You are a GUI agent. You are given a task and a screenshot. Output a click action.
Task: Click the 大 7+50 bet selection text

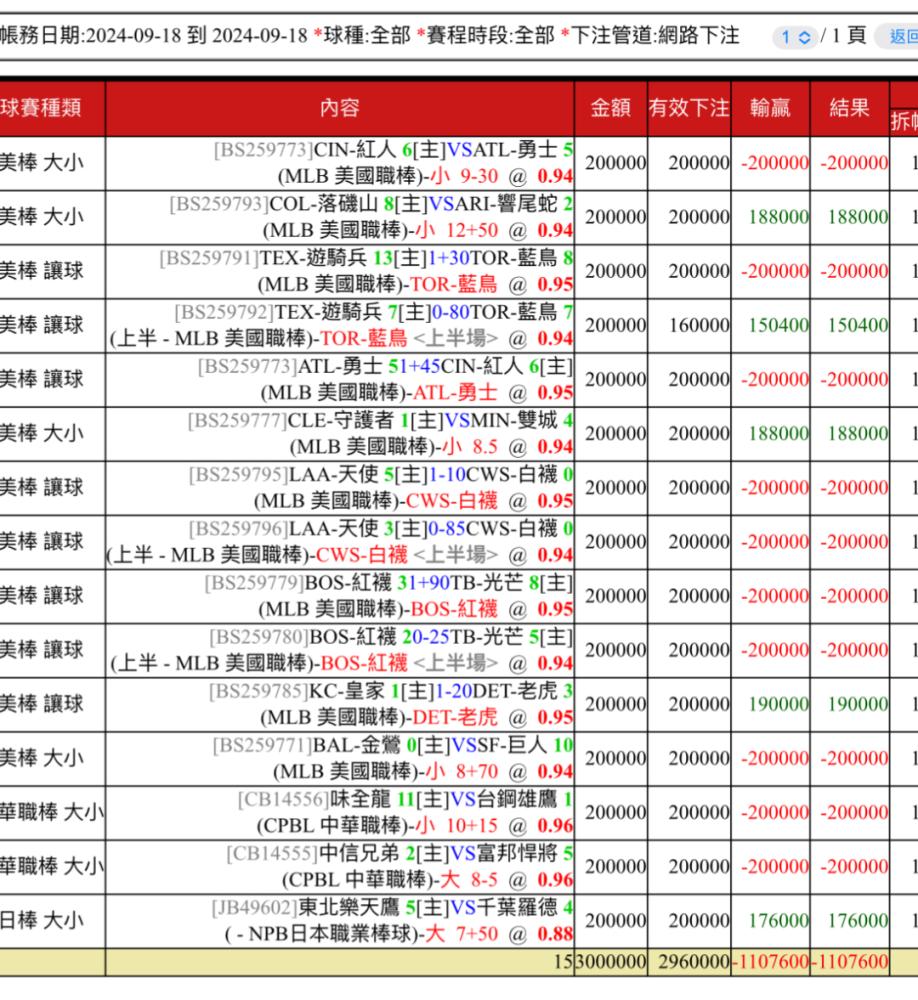(x=462, y=934)
